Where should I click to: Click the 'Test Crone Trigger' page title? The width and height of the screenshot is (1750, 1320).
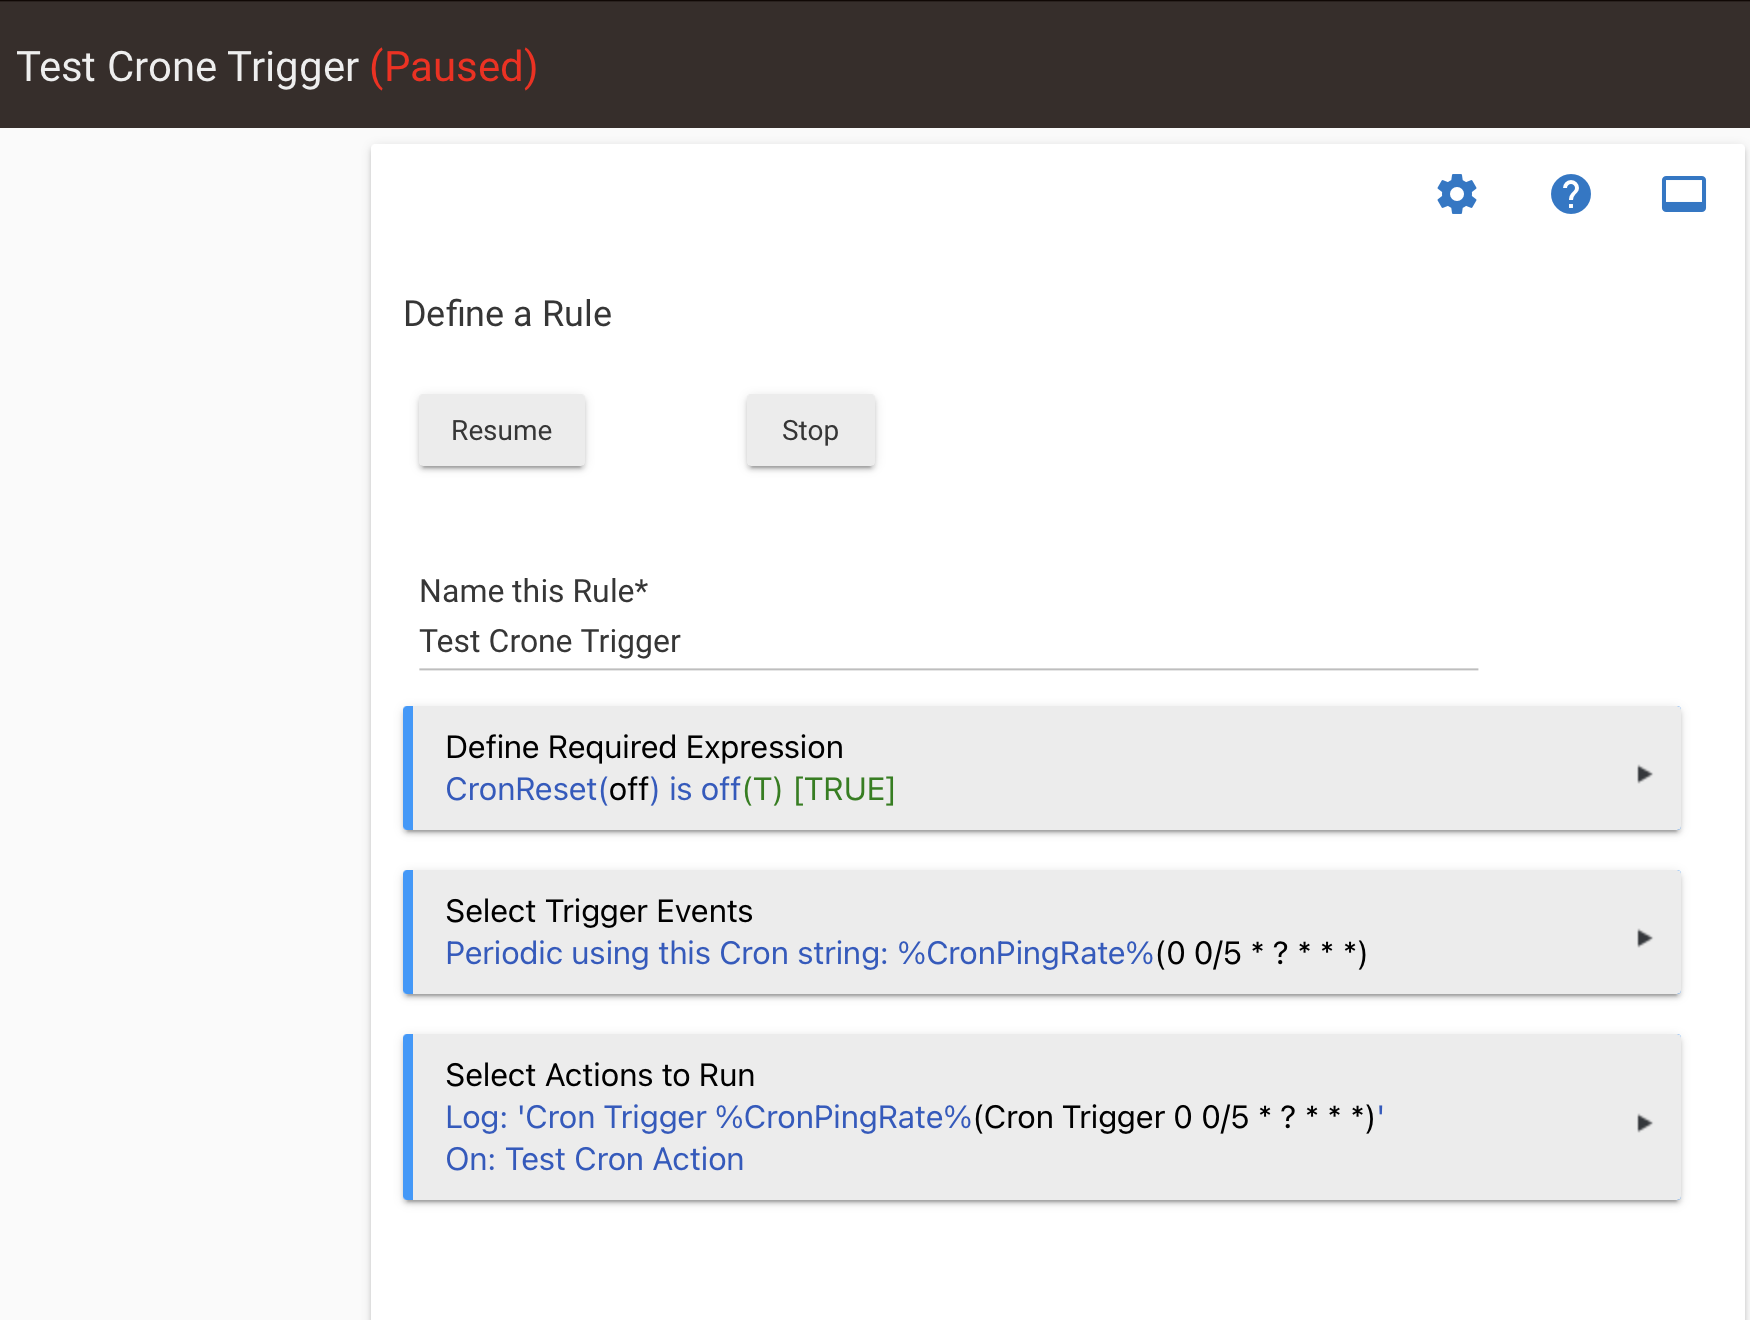[x=188, y=67]
